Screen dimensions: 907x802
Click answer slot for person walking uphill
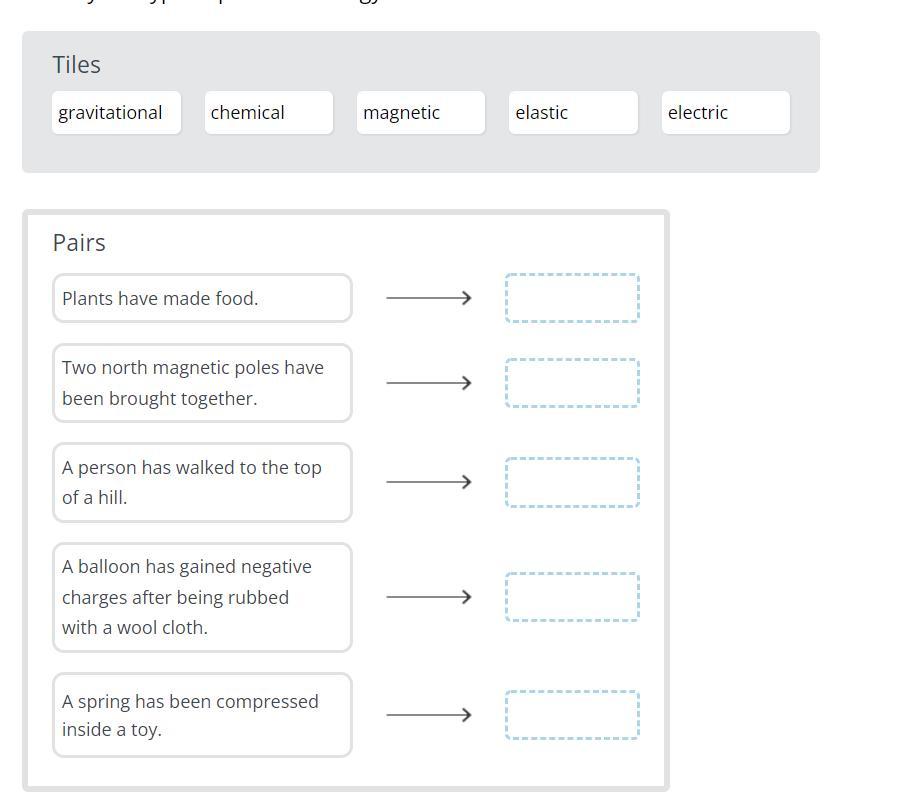click(572, 482)
